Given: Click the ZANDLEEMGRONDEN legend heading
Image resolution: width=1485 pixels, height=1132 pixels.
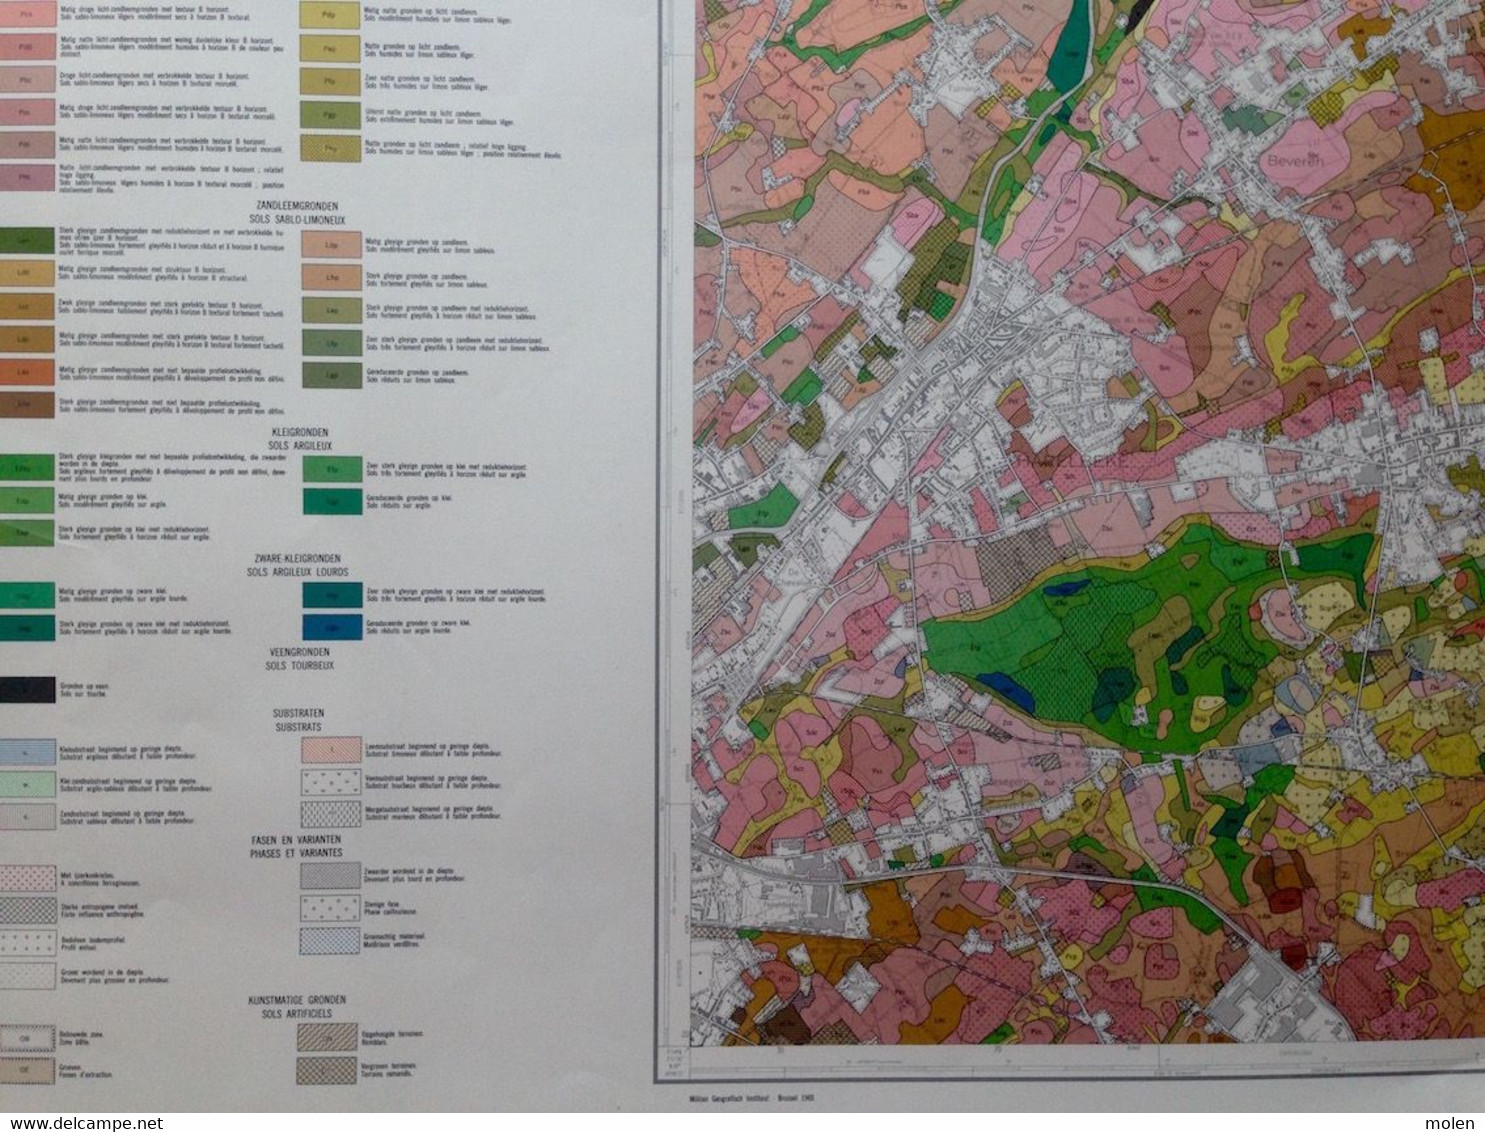Looking at the screenshot, I should pos(299,204).
